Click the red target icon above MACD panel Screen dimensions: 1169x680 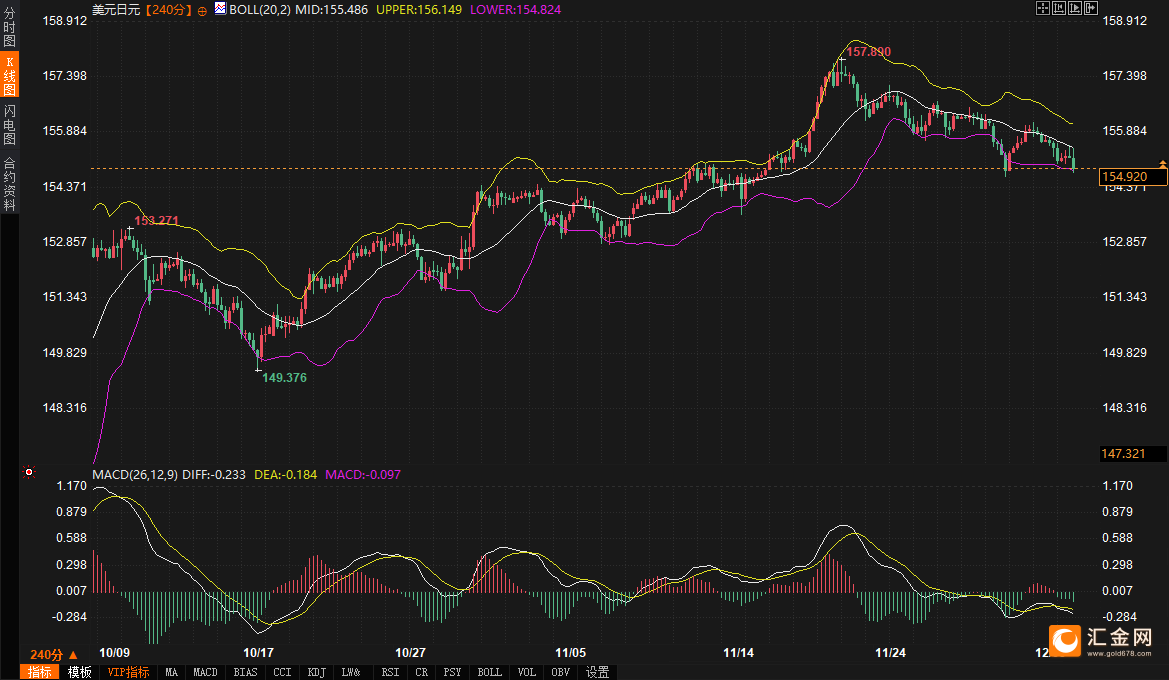point(29,471)
